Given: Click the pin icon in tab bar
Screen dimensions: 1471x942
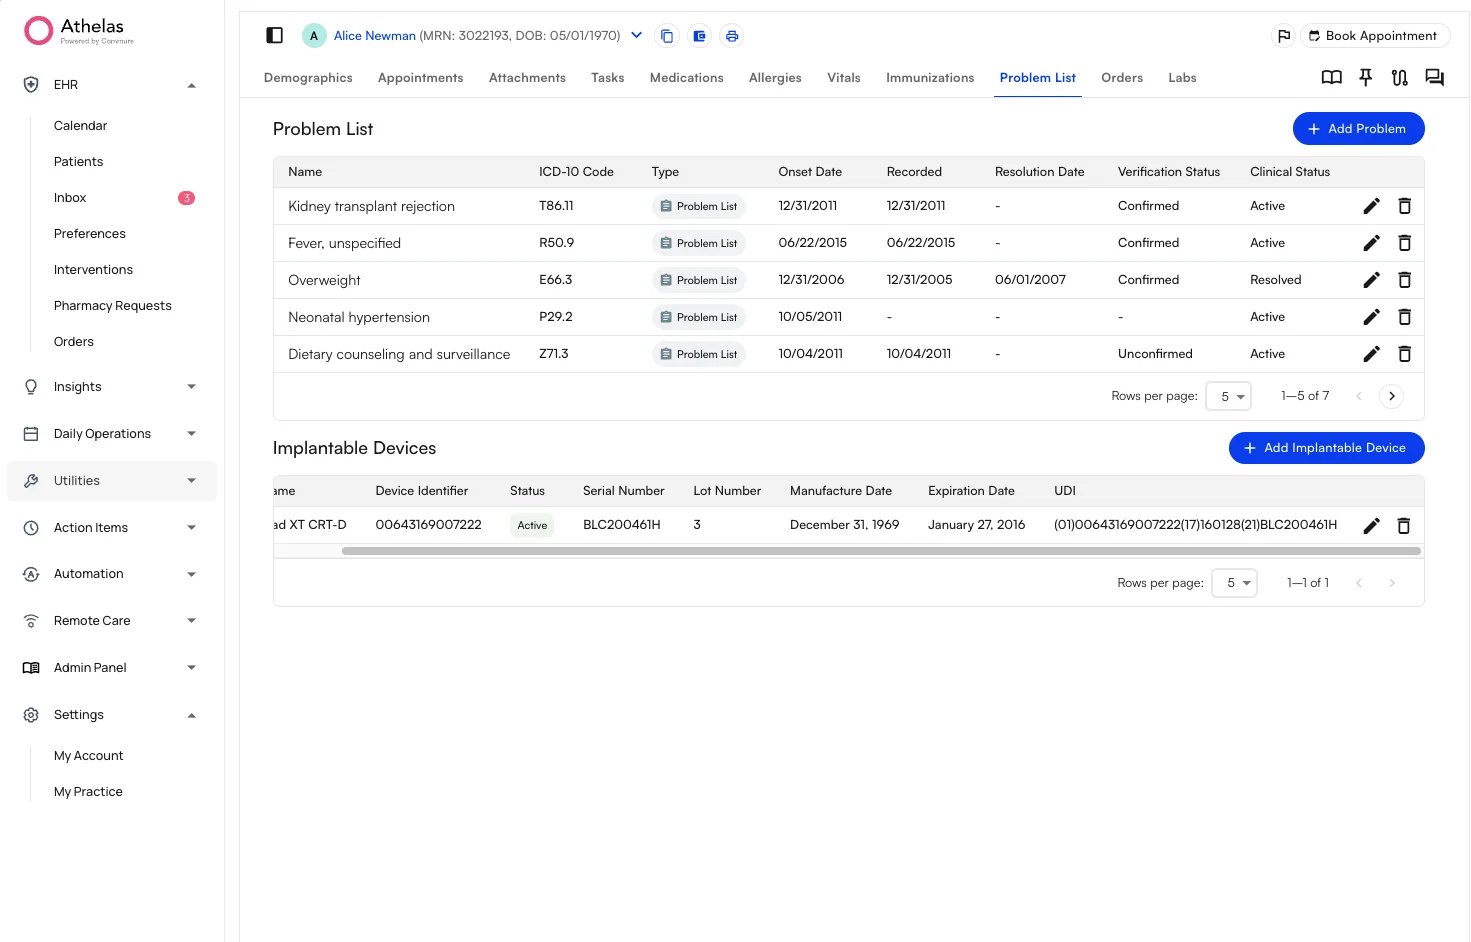Looking at the screenshot, I should pyautogui.click(x=1365, y=77).
